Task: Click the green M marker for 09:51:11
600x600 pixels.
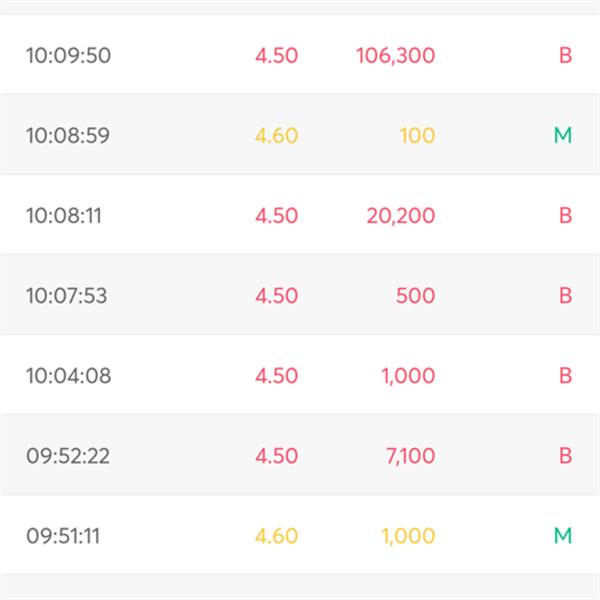Action: pos(563,535)
